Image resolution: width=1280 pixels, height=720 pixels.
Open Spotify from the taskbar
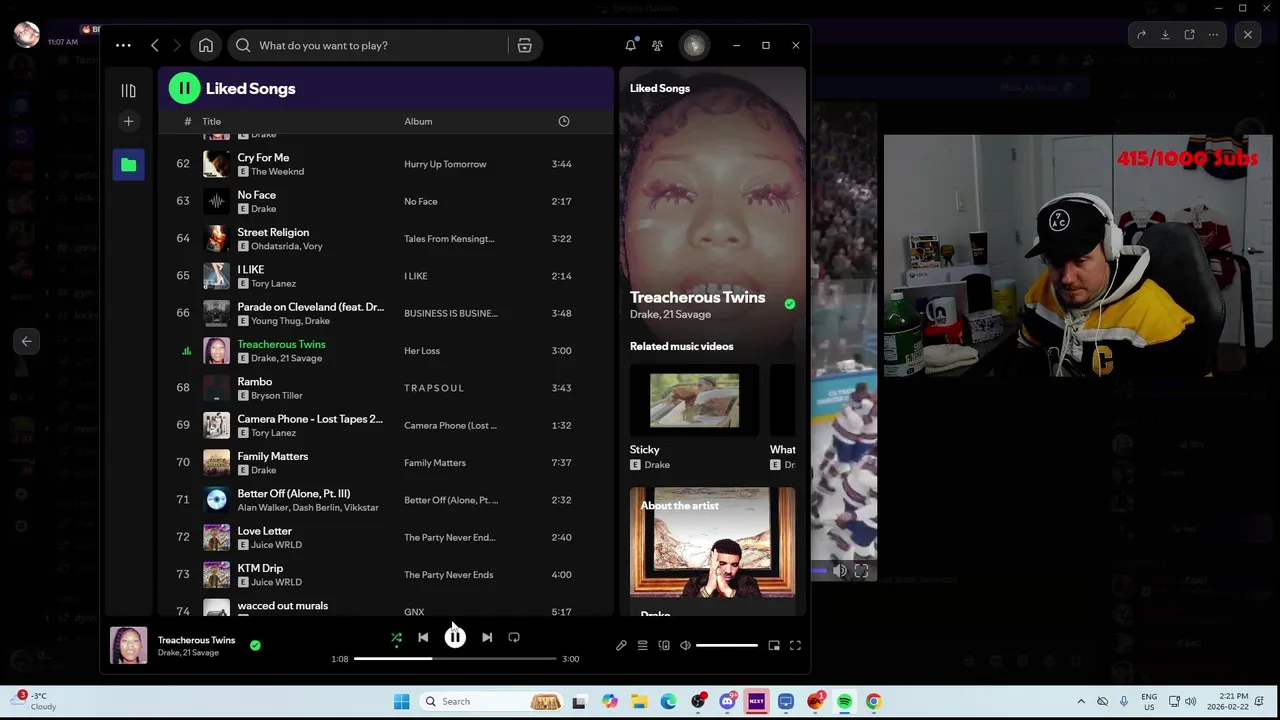pos(845,701)
